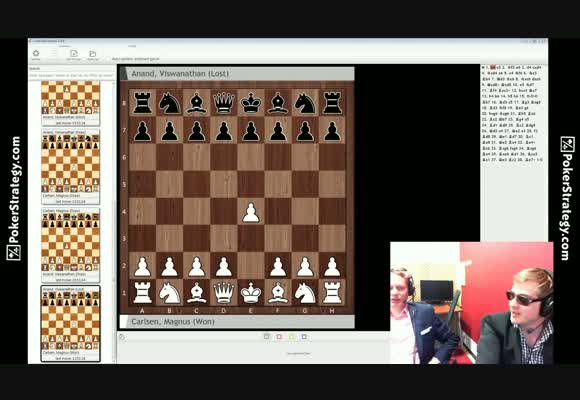Click the flip board icon below the board
The width and height of the screenshot is (580, 400).
click(122, 337)
